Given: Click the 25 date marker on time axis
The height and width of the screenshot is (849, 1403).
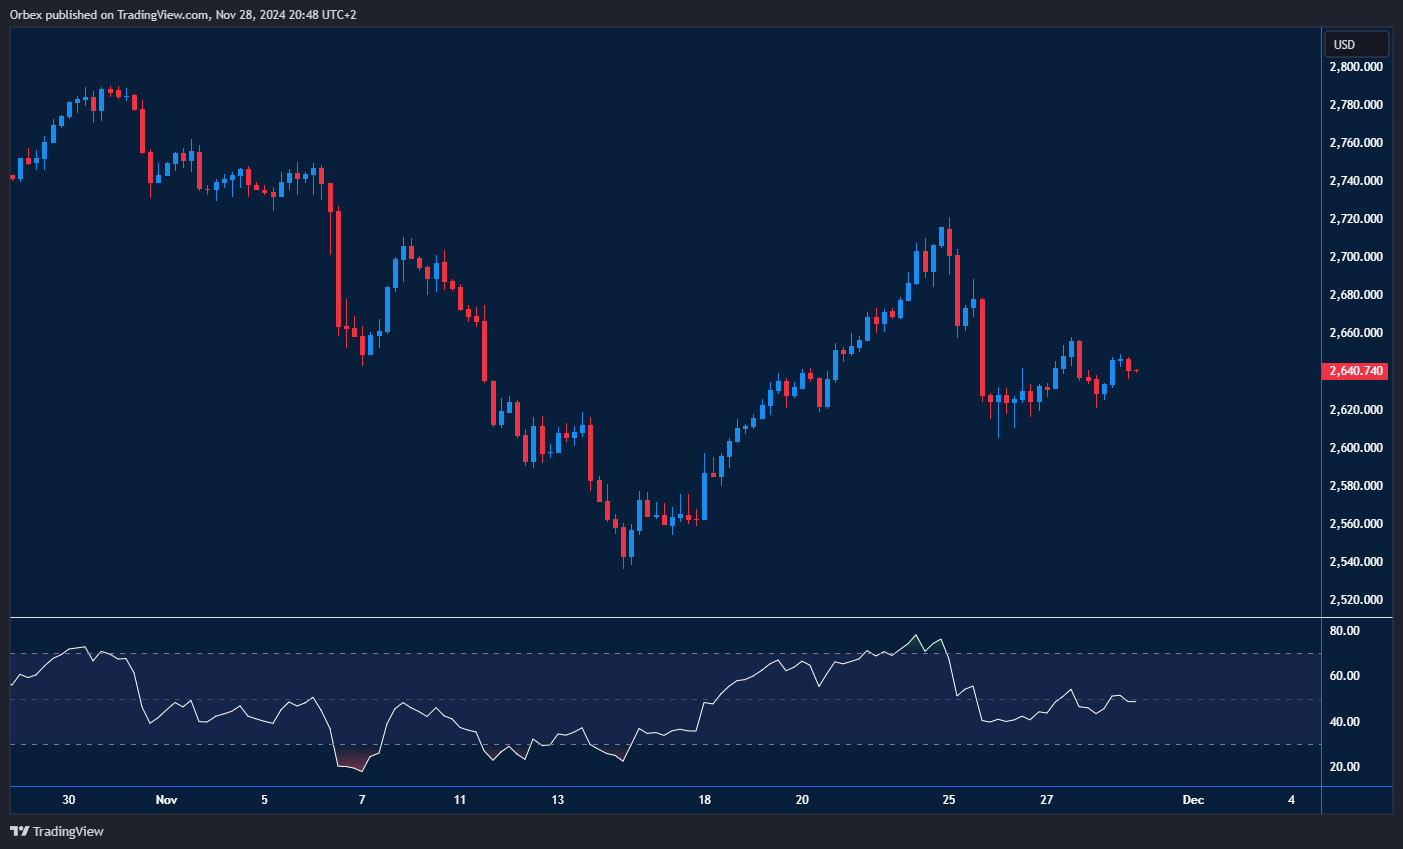Looking at the screenshot, I should pos(949,800).
